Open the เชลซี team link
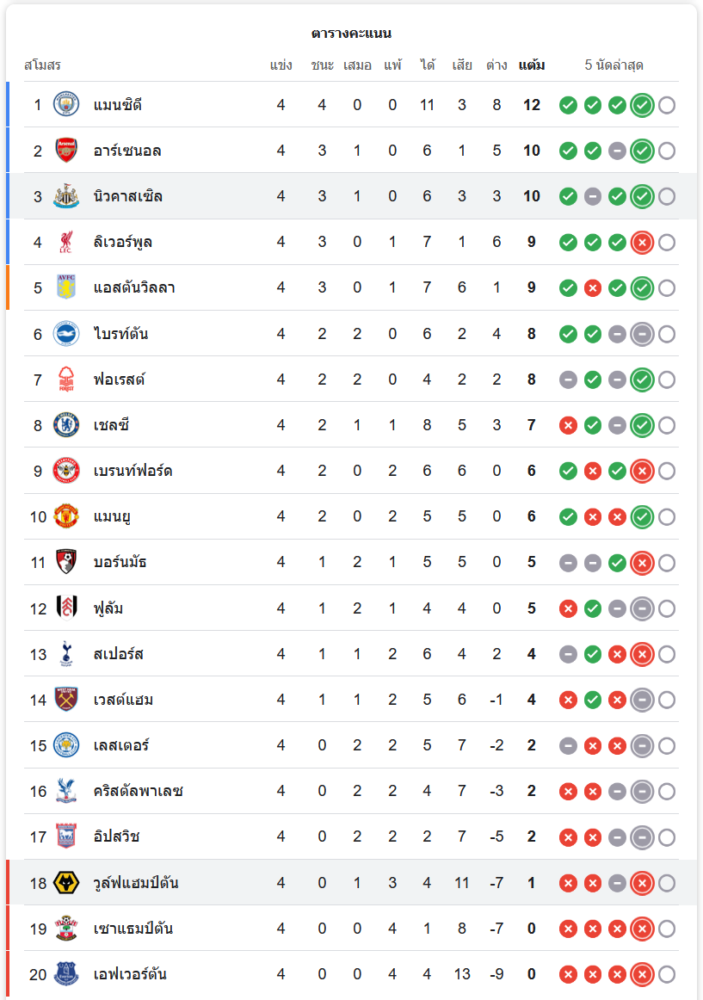 tap(111, 425)
